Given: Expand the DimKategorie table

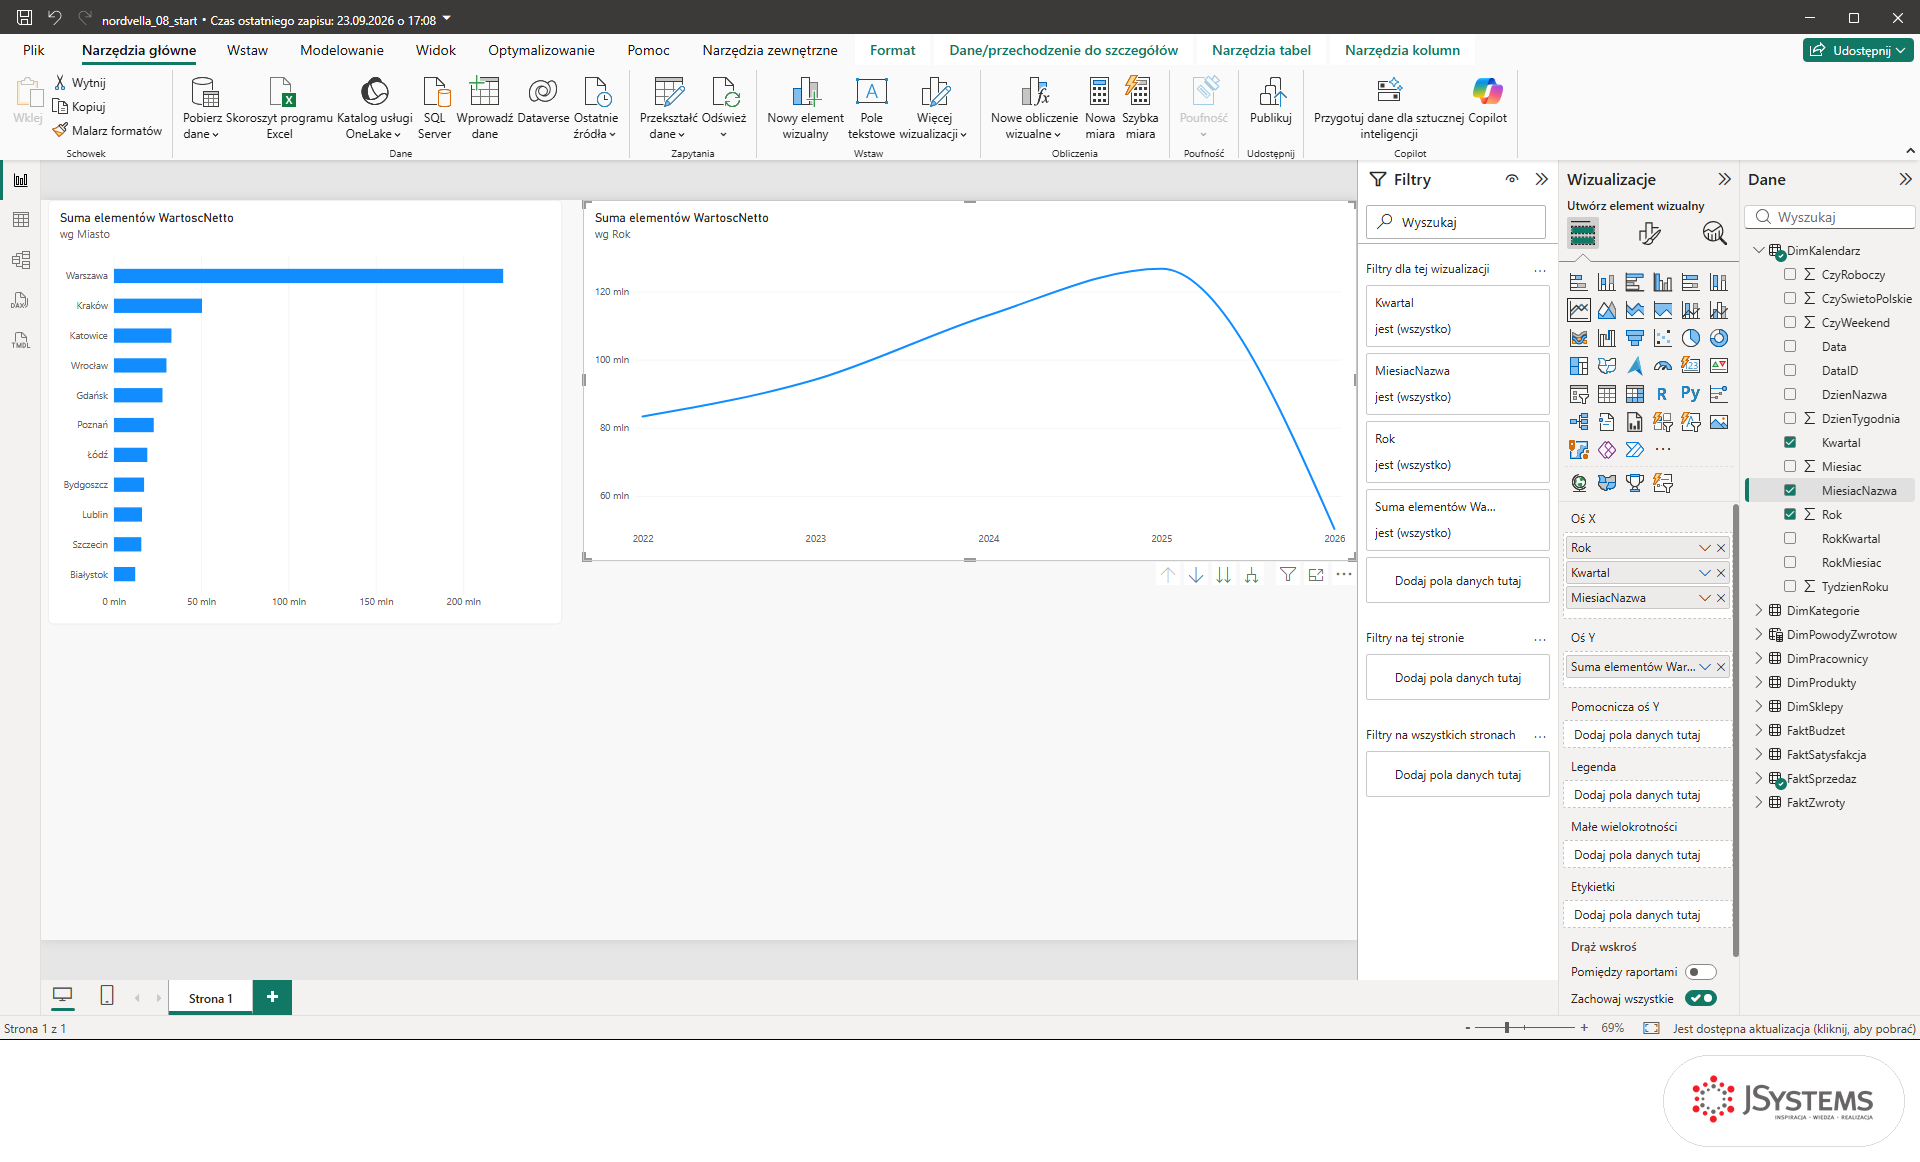Looking at the screenshot, I should pos(1759,610).
